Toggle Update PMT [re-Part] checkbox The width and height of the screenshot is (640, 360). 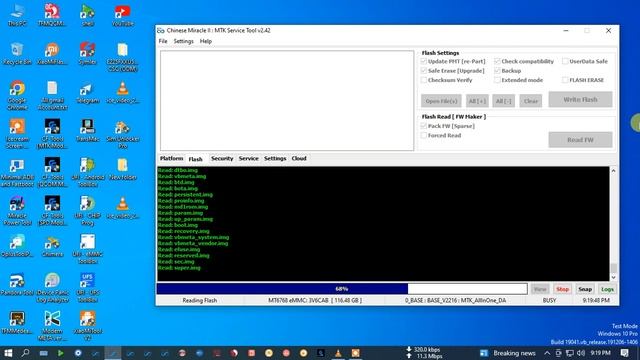coord(424,61)
